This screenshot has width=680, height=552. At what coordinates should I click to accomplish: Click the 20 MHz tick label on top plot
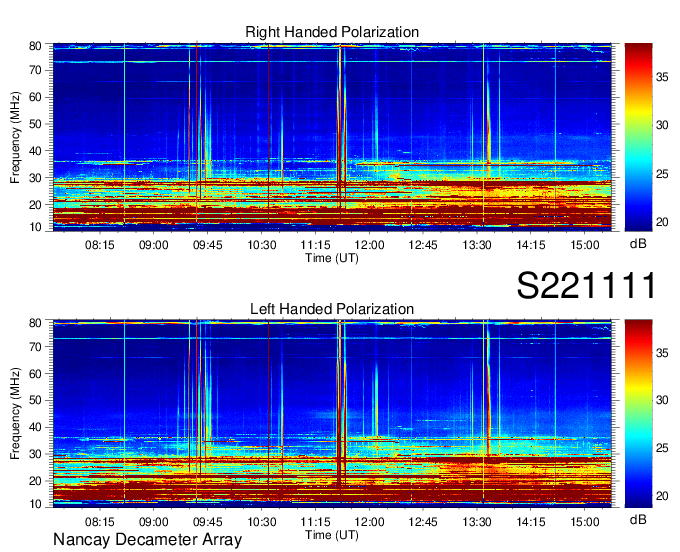pos(35,205)
